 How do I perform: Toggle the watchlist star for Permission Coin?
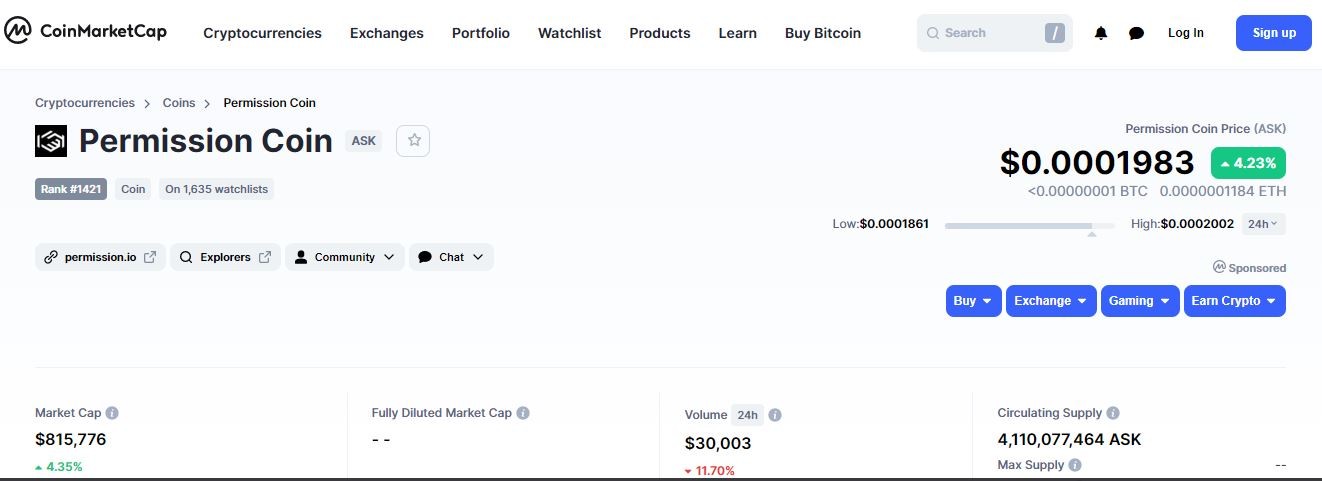(x=413, y=141)
